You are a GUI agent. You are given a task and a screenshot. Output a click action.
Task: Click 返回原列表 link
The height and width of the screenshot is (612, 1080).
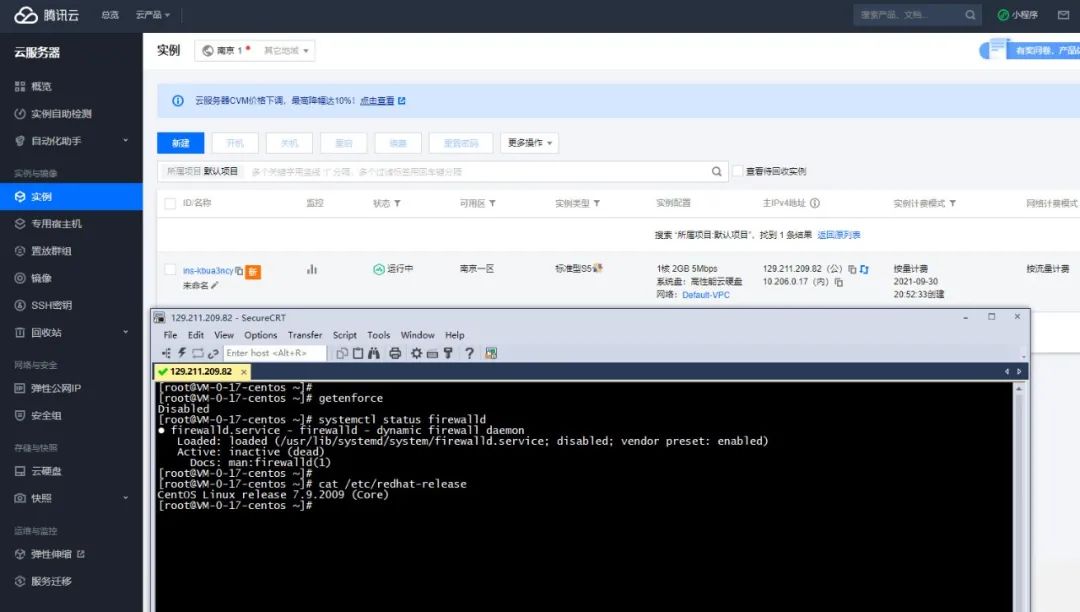(839, 235)
